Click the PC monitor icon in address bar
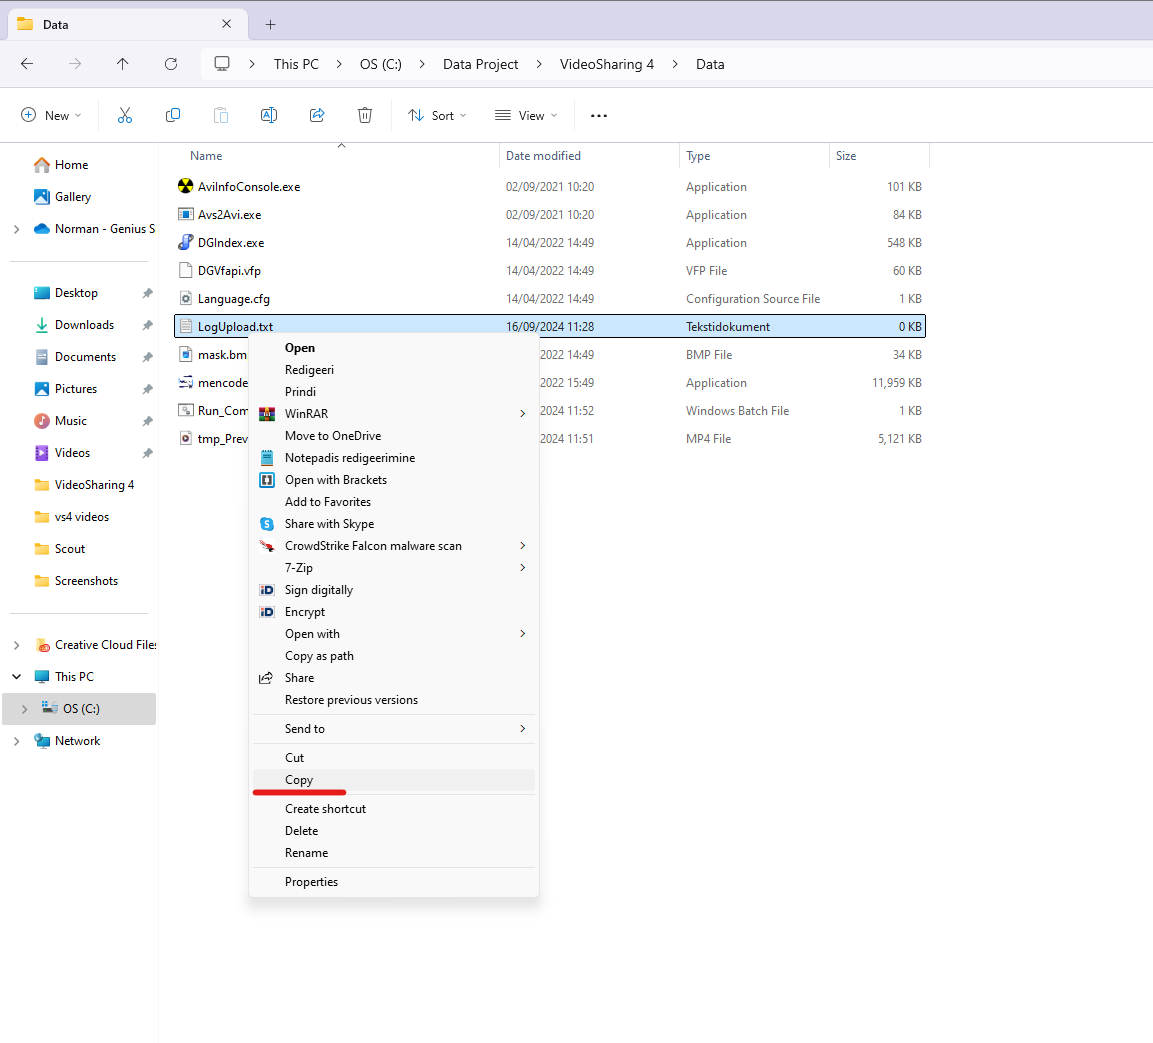 click(x=221, y=64)
